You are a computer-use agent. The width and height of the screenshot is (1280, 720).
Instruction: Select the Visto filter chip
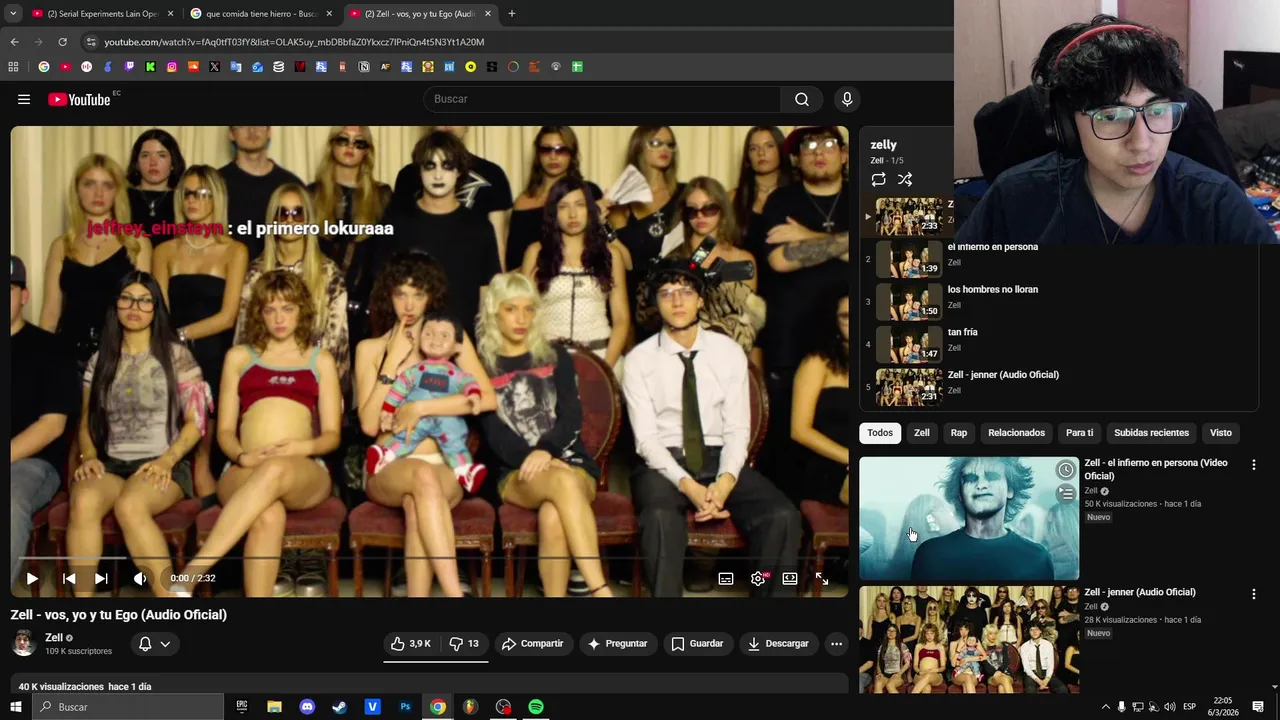pos(1221,433)
